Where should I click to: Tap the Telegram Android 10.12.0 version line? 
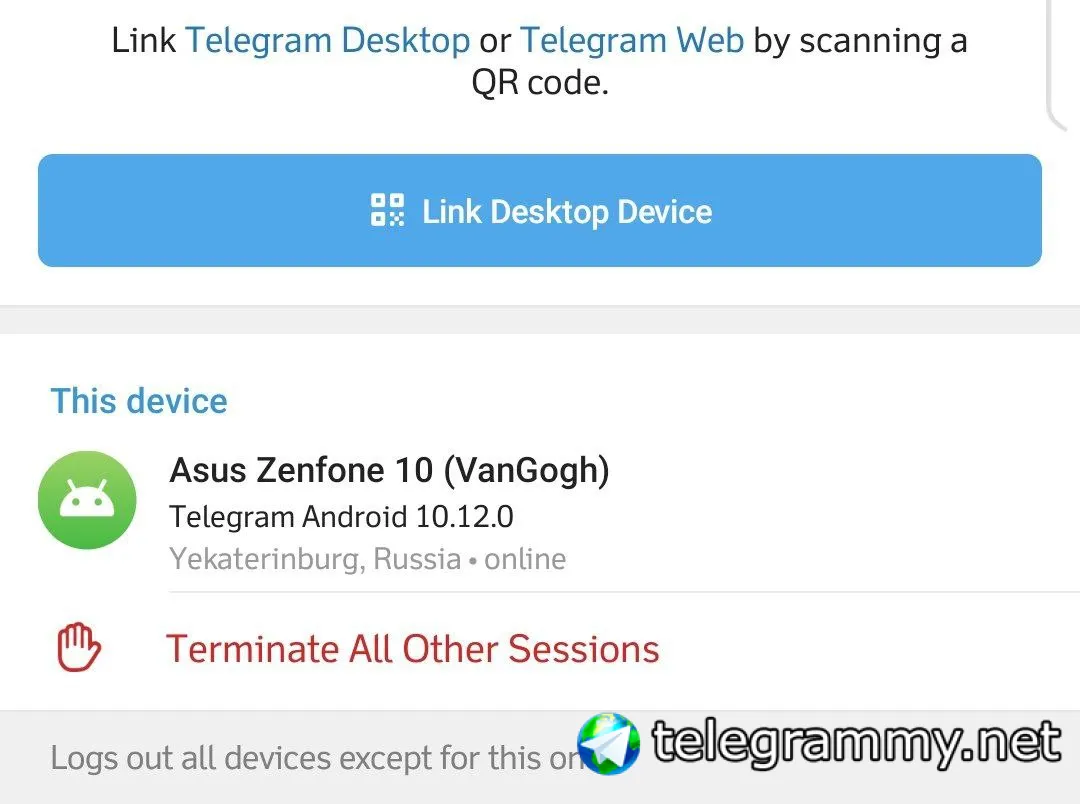tap(341, 517)
